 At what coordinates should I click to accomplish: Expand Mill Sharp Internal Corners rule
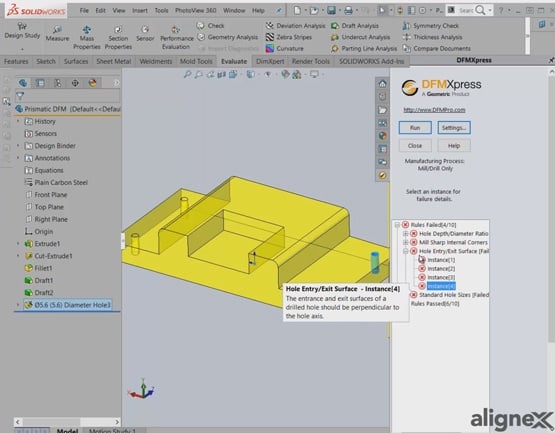pyautogui.click(x=406, y=242)
